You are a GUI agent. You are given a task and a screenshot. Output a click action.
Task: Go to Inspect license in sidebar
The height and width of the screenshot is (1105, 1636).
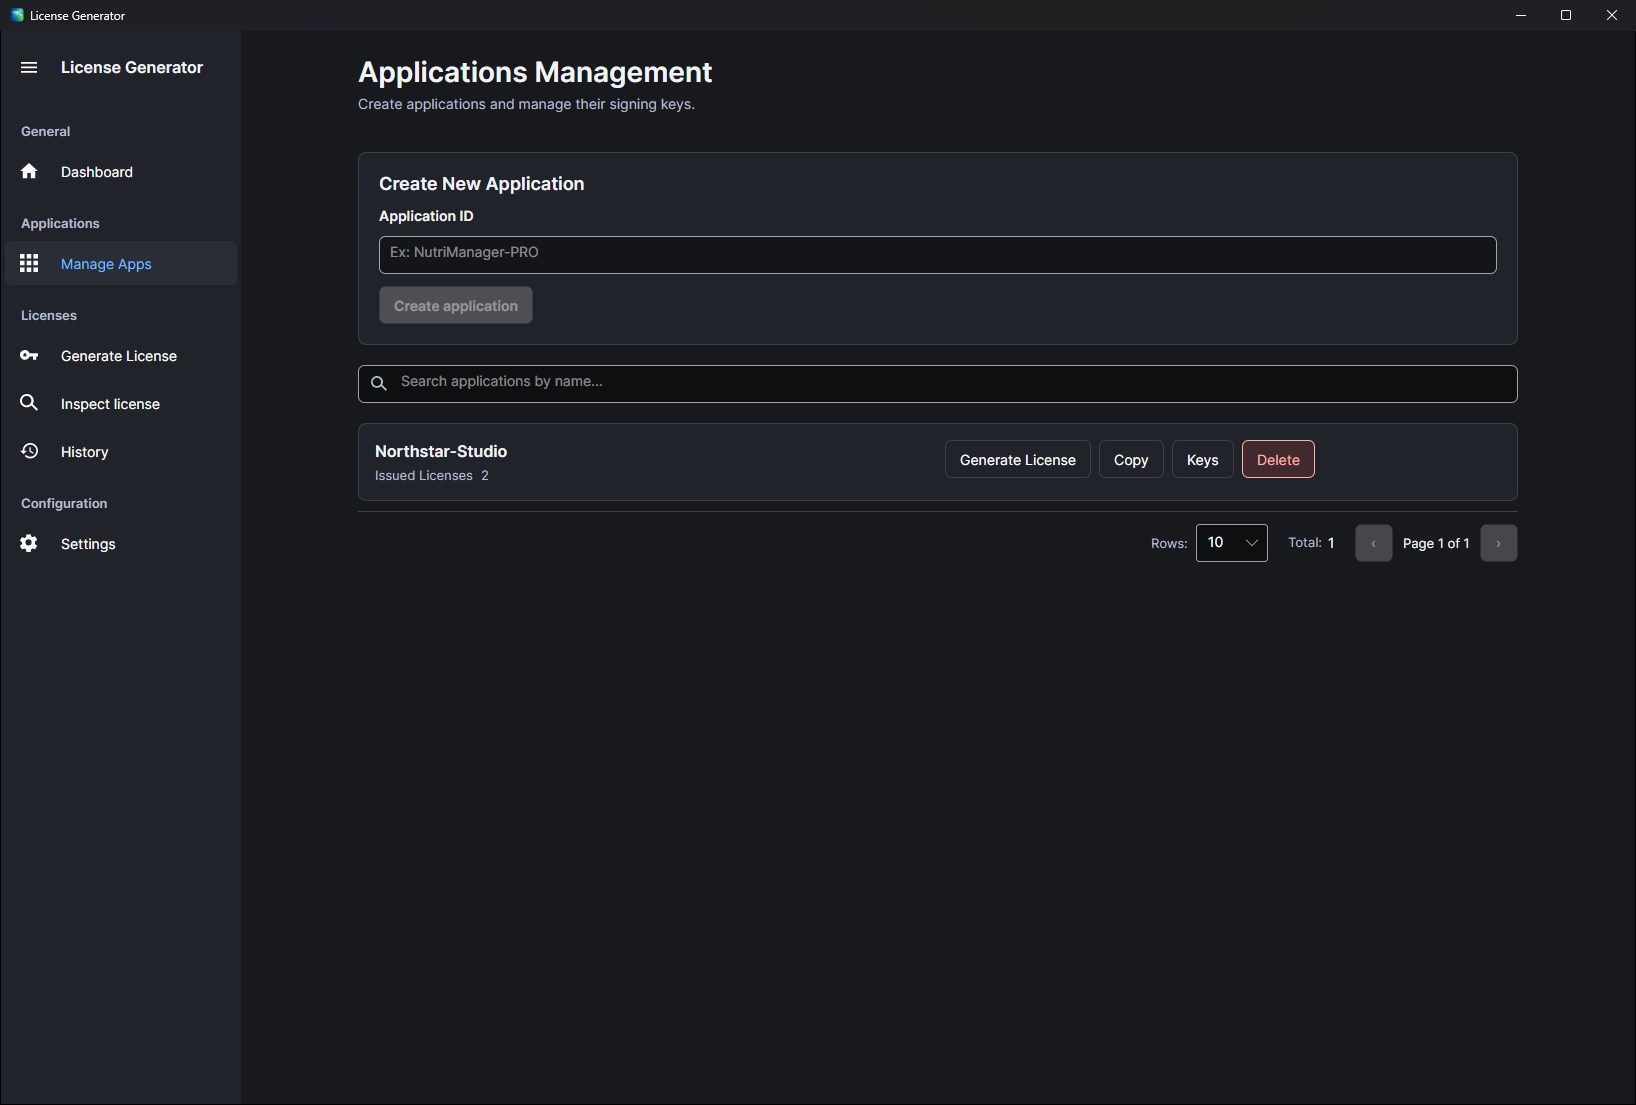pyautogui.click(x=121, y=404)
